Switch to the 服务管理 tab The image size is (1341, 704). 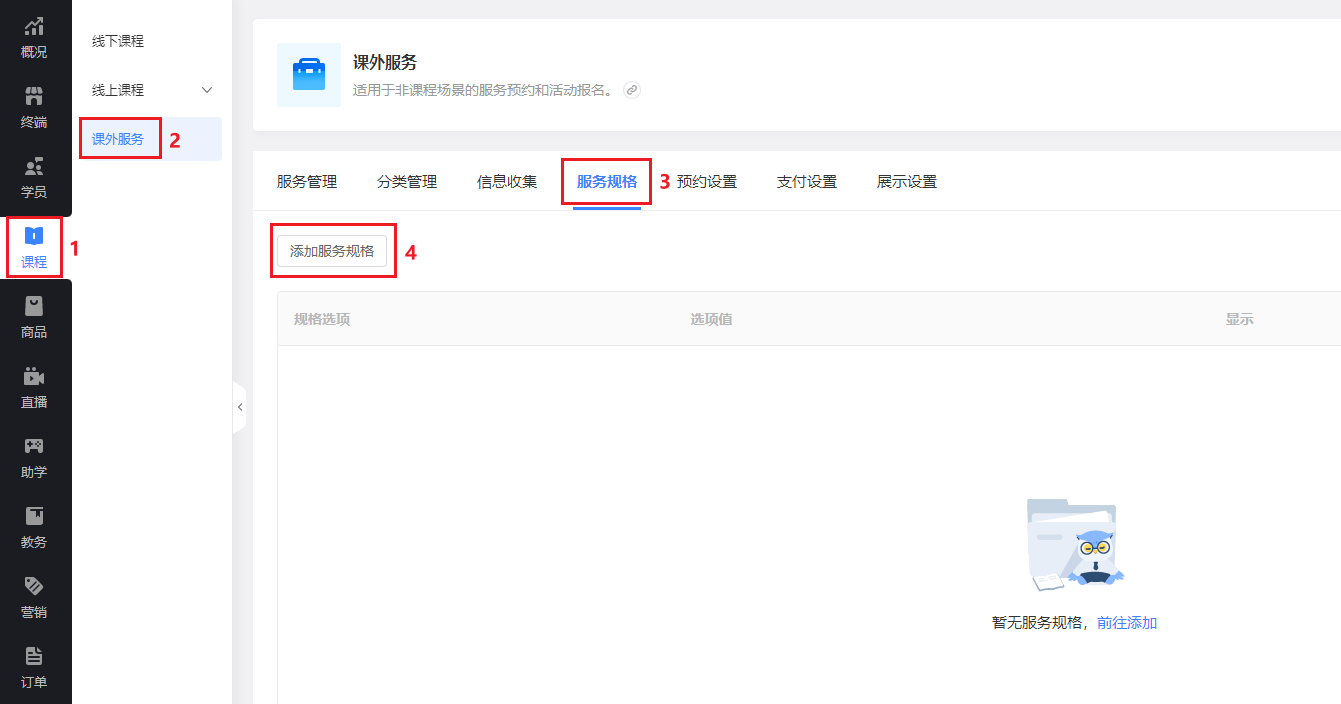pos(307,182)
